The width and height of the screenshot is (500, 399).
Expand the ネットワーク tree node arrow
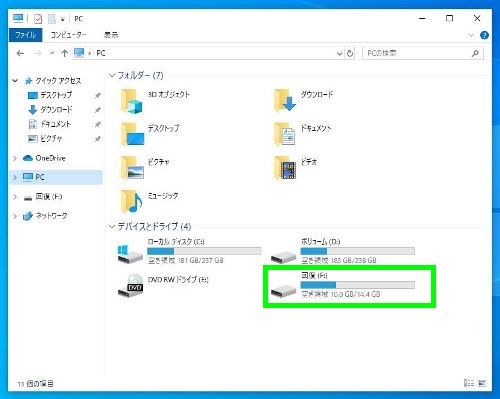point(15,216)
